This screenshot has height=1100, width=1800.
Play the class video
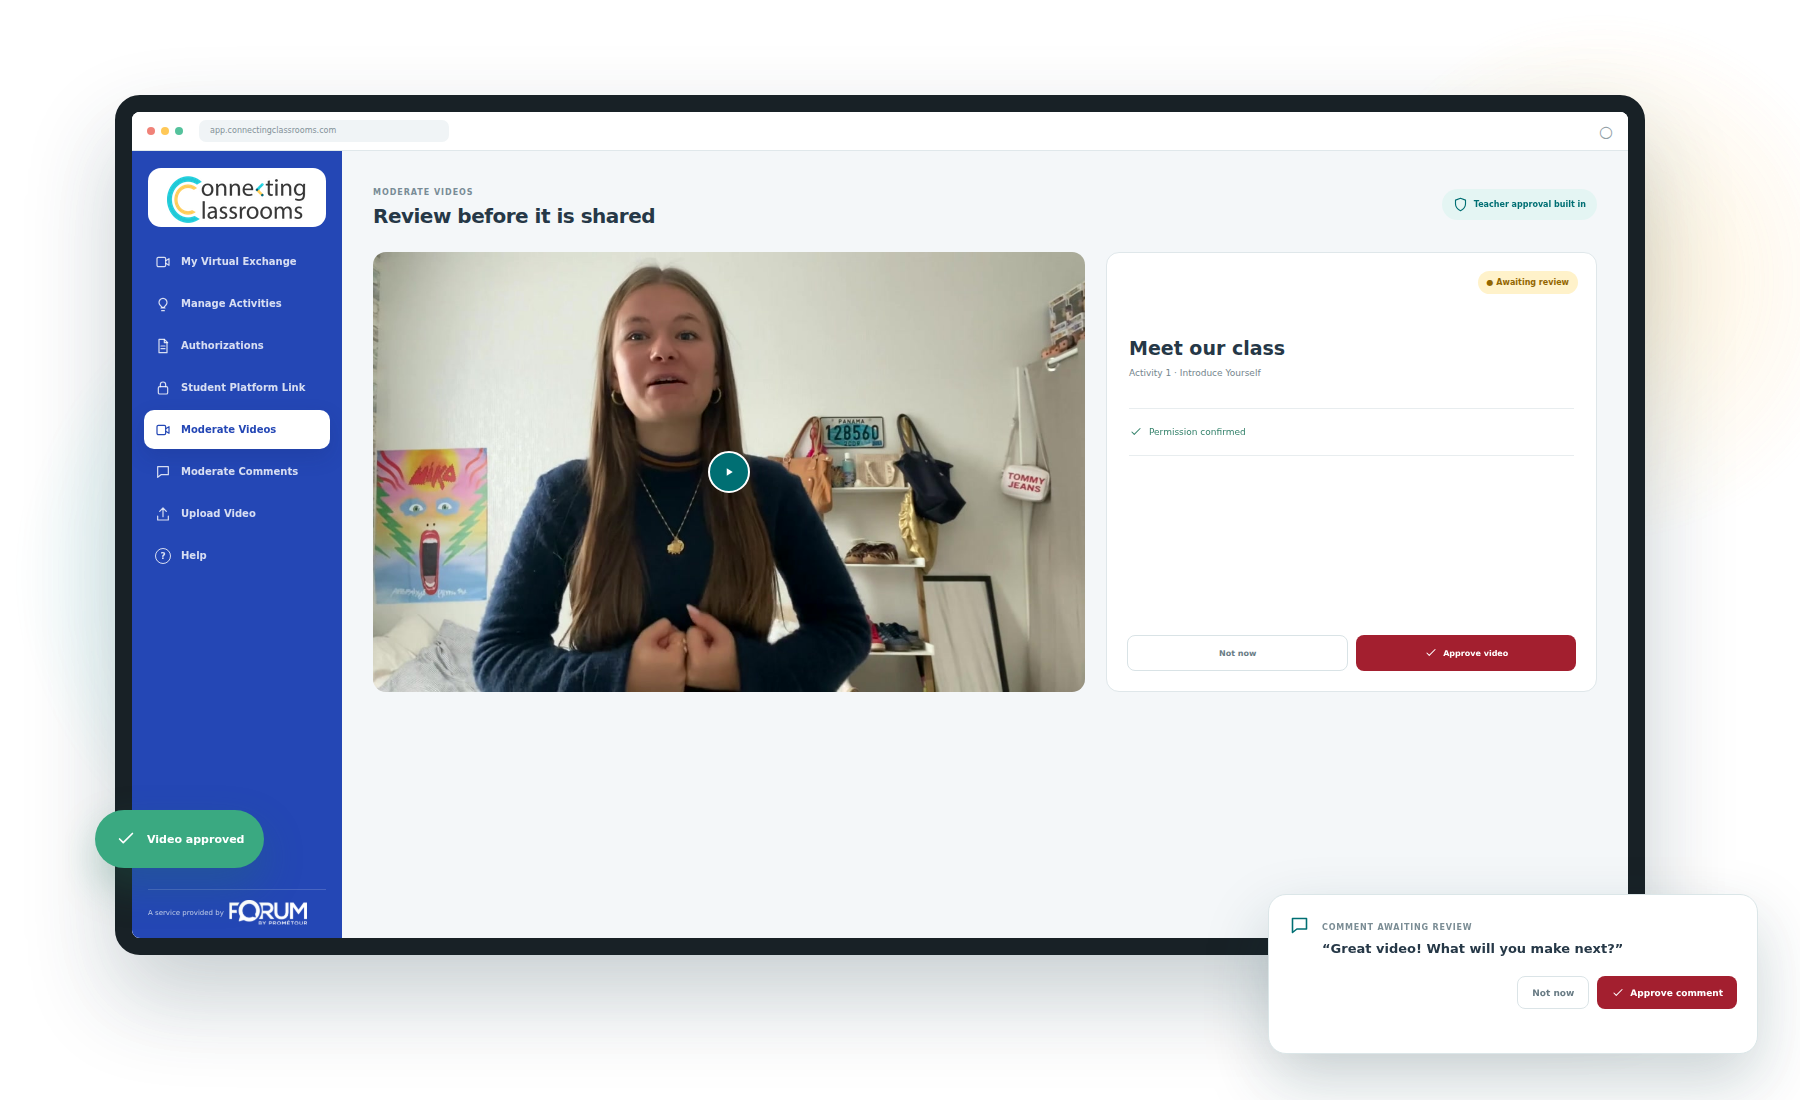(729, 472)
